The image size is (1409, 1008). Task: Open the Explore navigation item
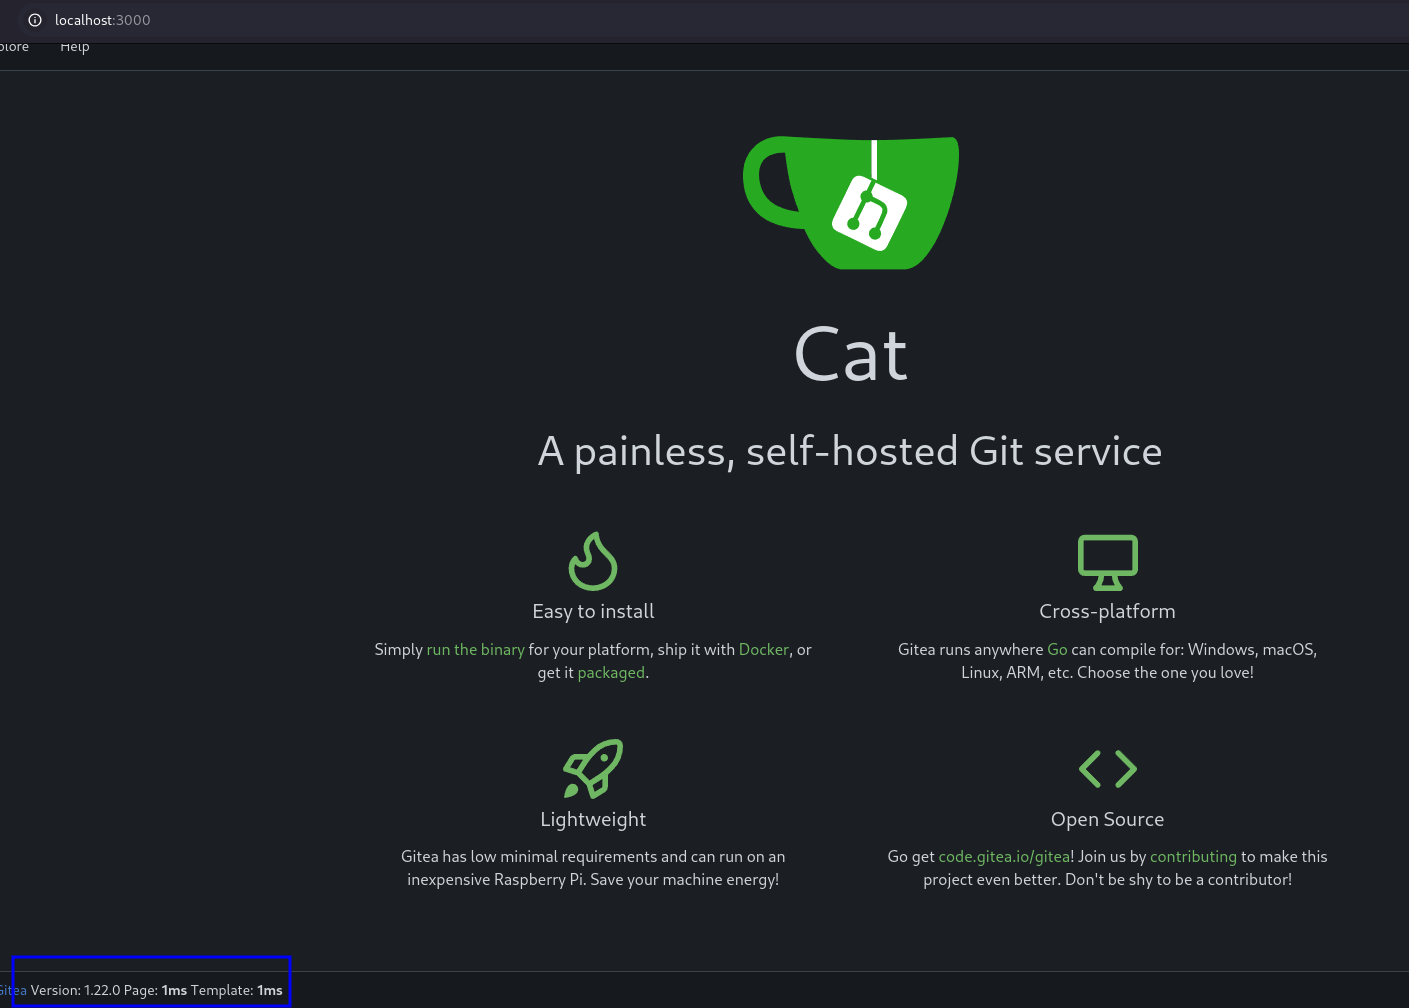tap(14, 46)
